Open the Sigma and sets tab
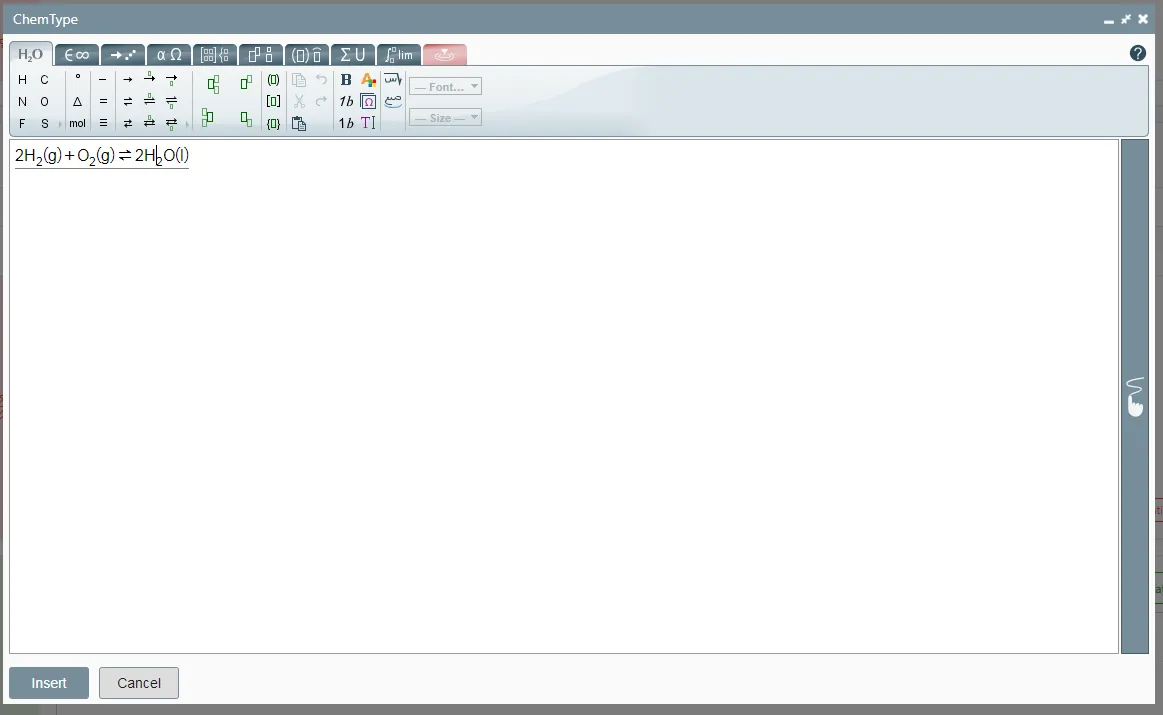This screenshot has height=715, width=1163. click(352, 55)
